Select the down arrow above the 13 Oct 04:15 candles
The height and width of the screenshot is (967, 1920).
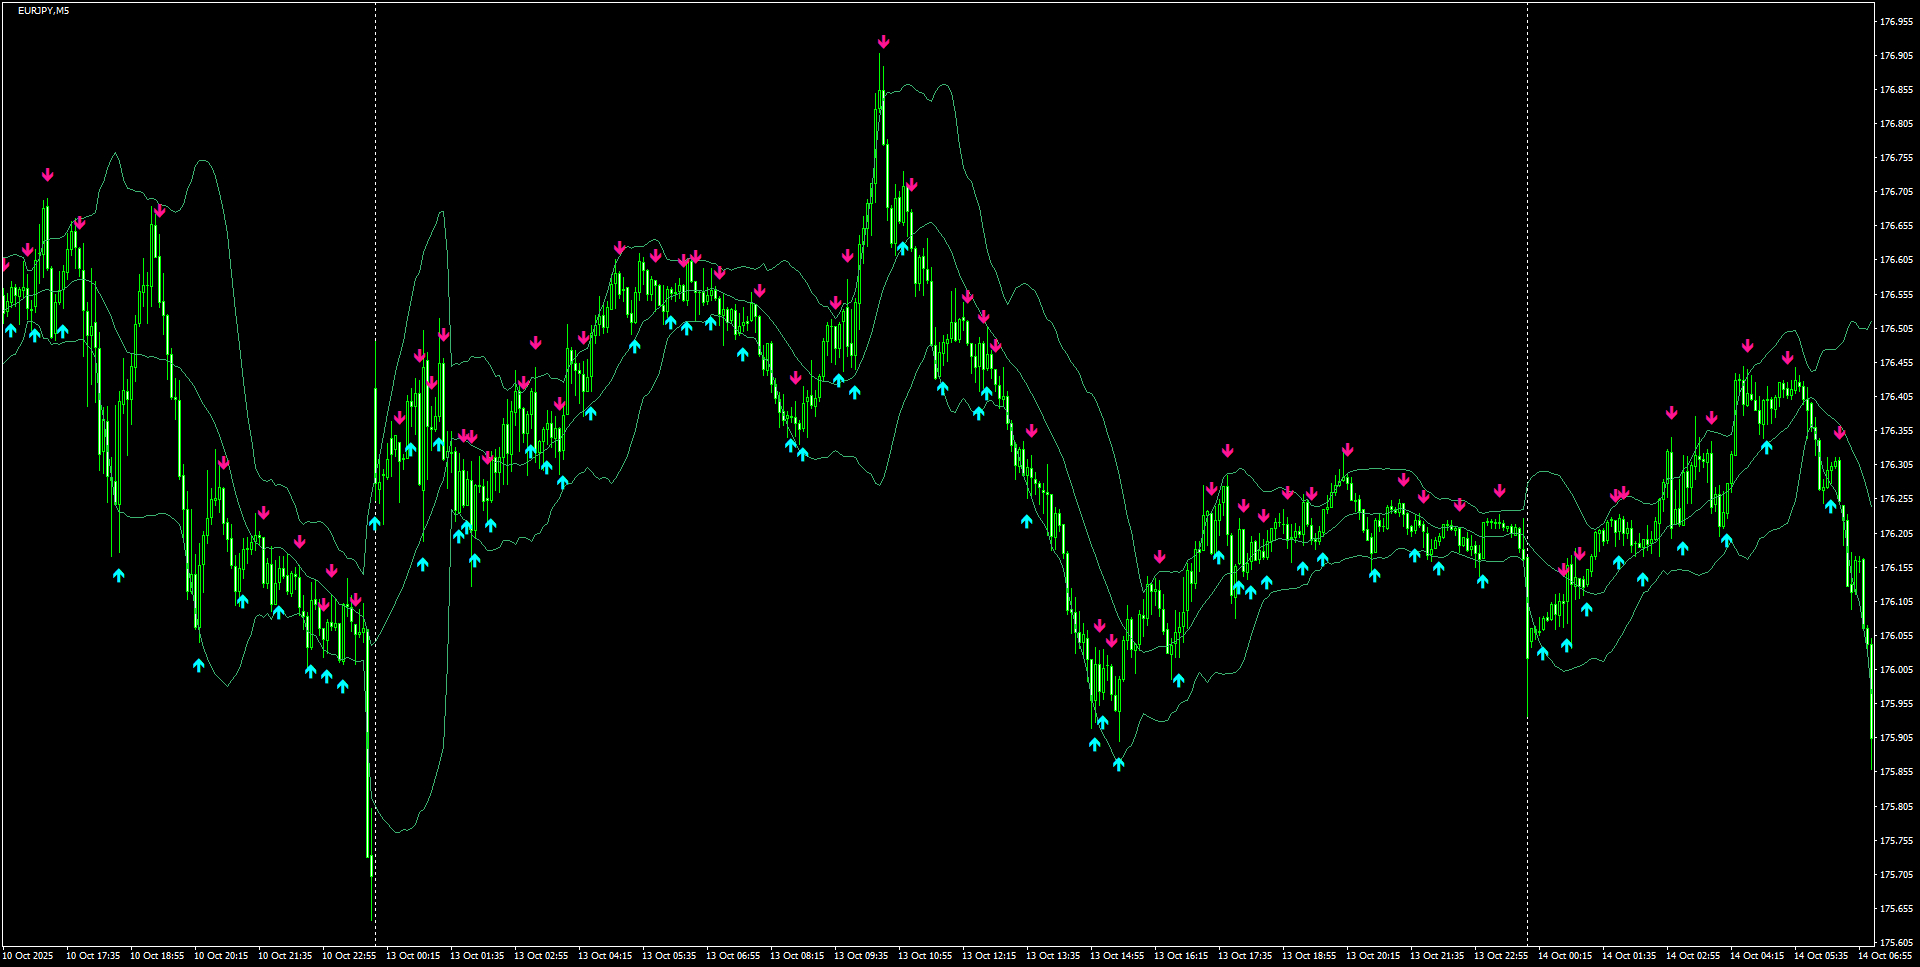(618, 247)
